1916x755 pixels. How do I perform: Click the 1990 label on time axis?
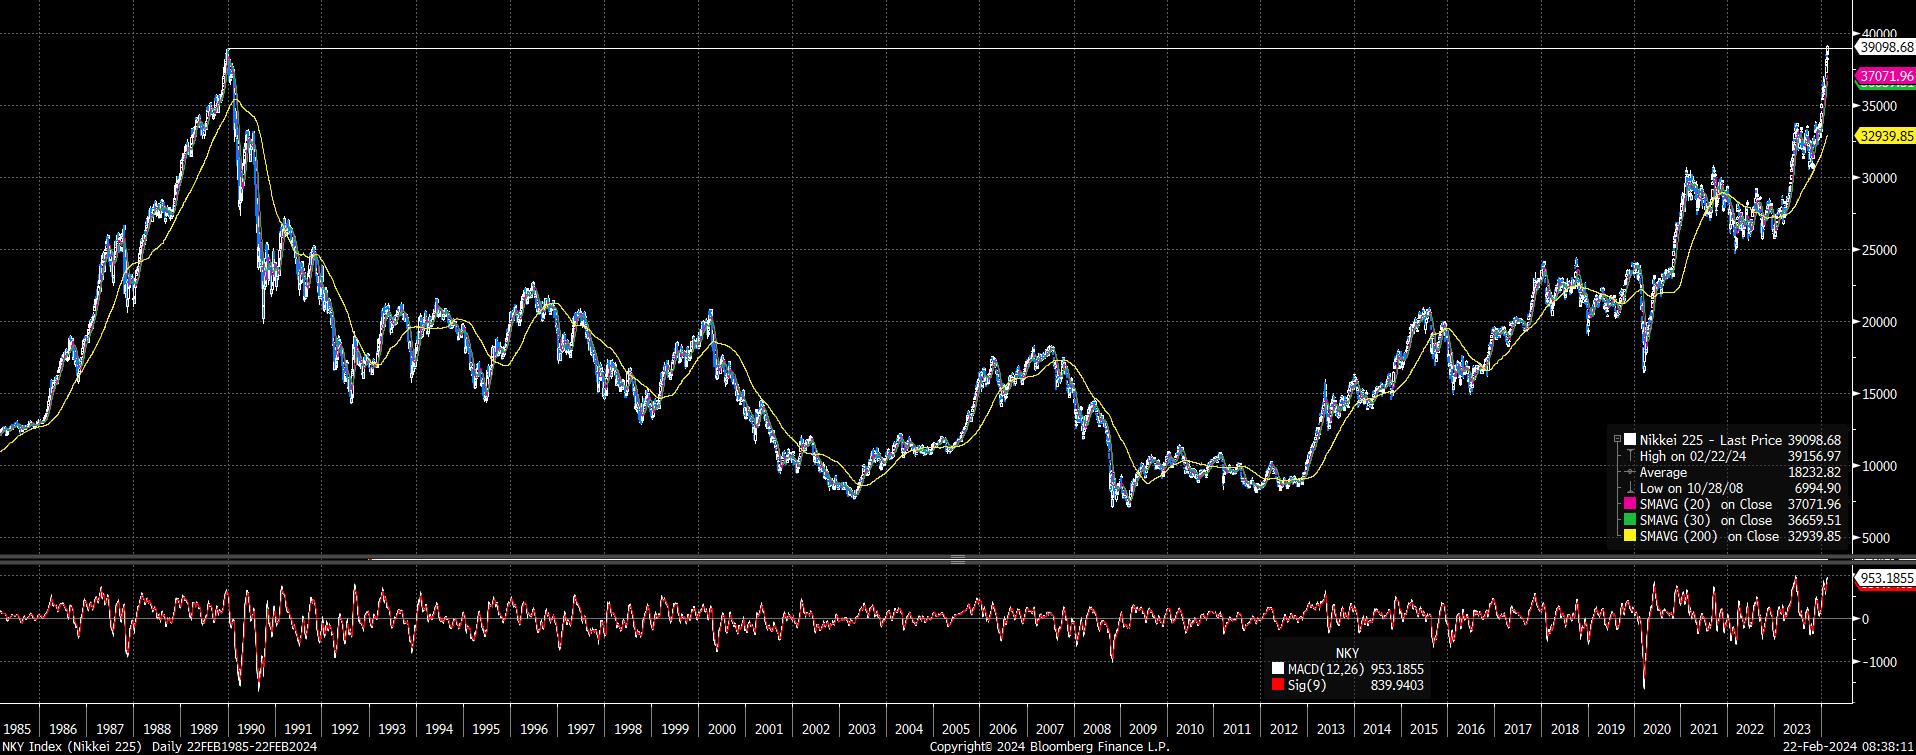(x=251, y=730)
